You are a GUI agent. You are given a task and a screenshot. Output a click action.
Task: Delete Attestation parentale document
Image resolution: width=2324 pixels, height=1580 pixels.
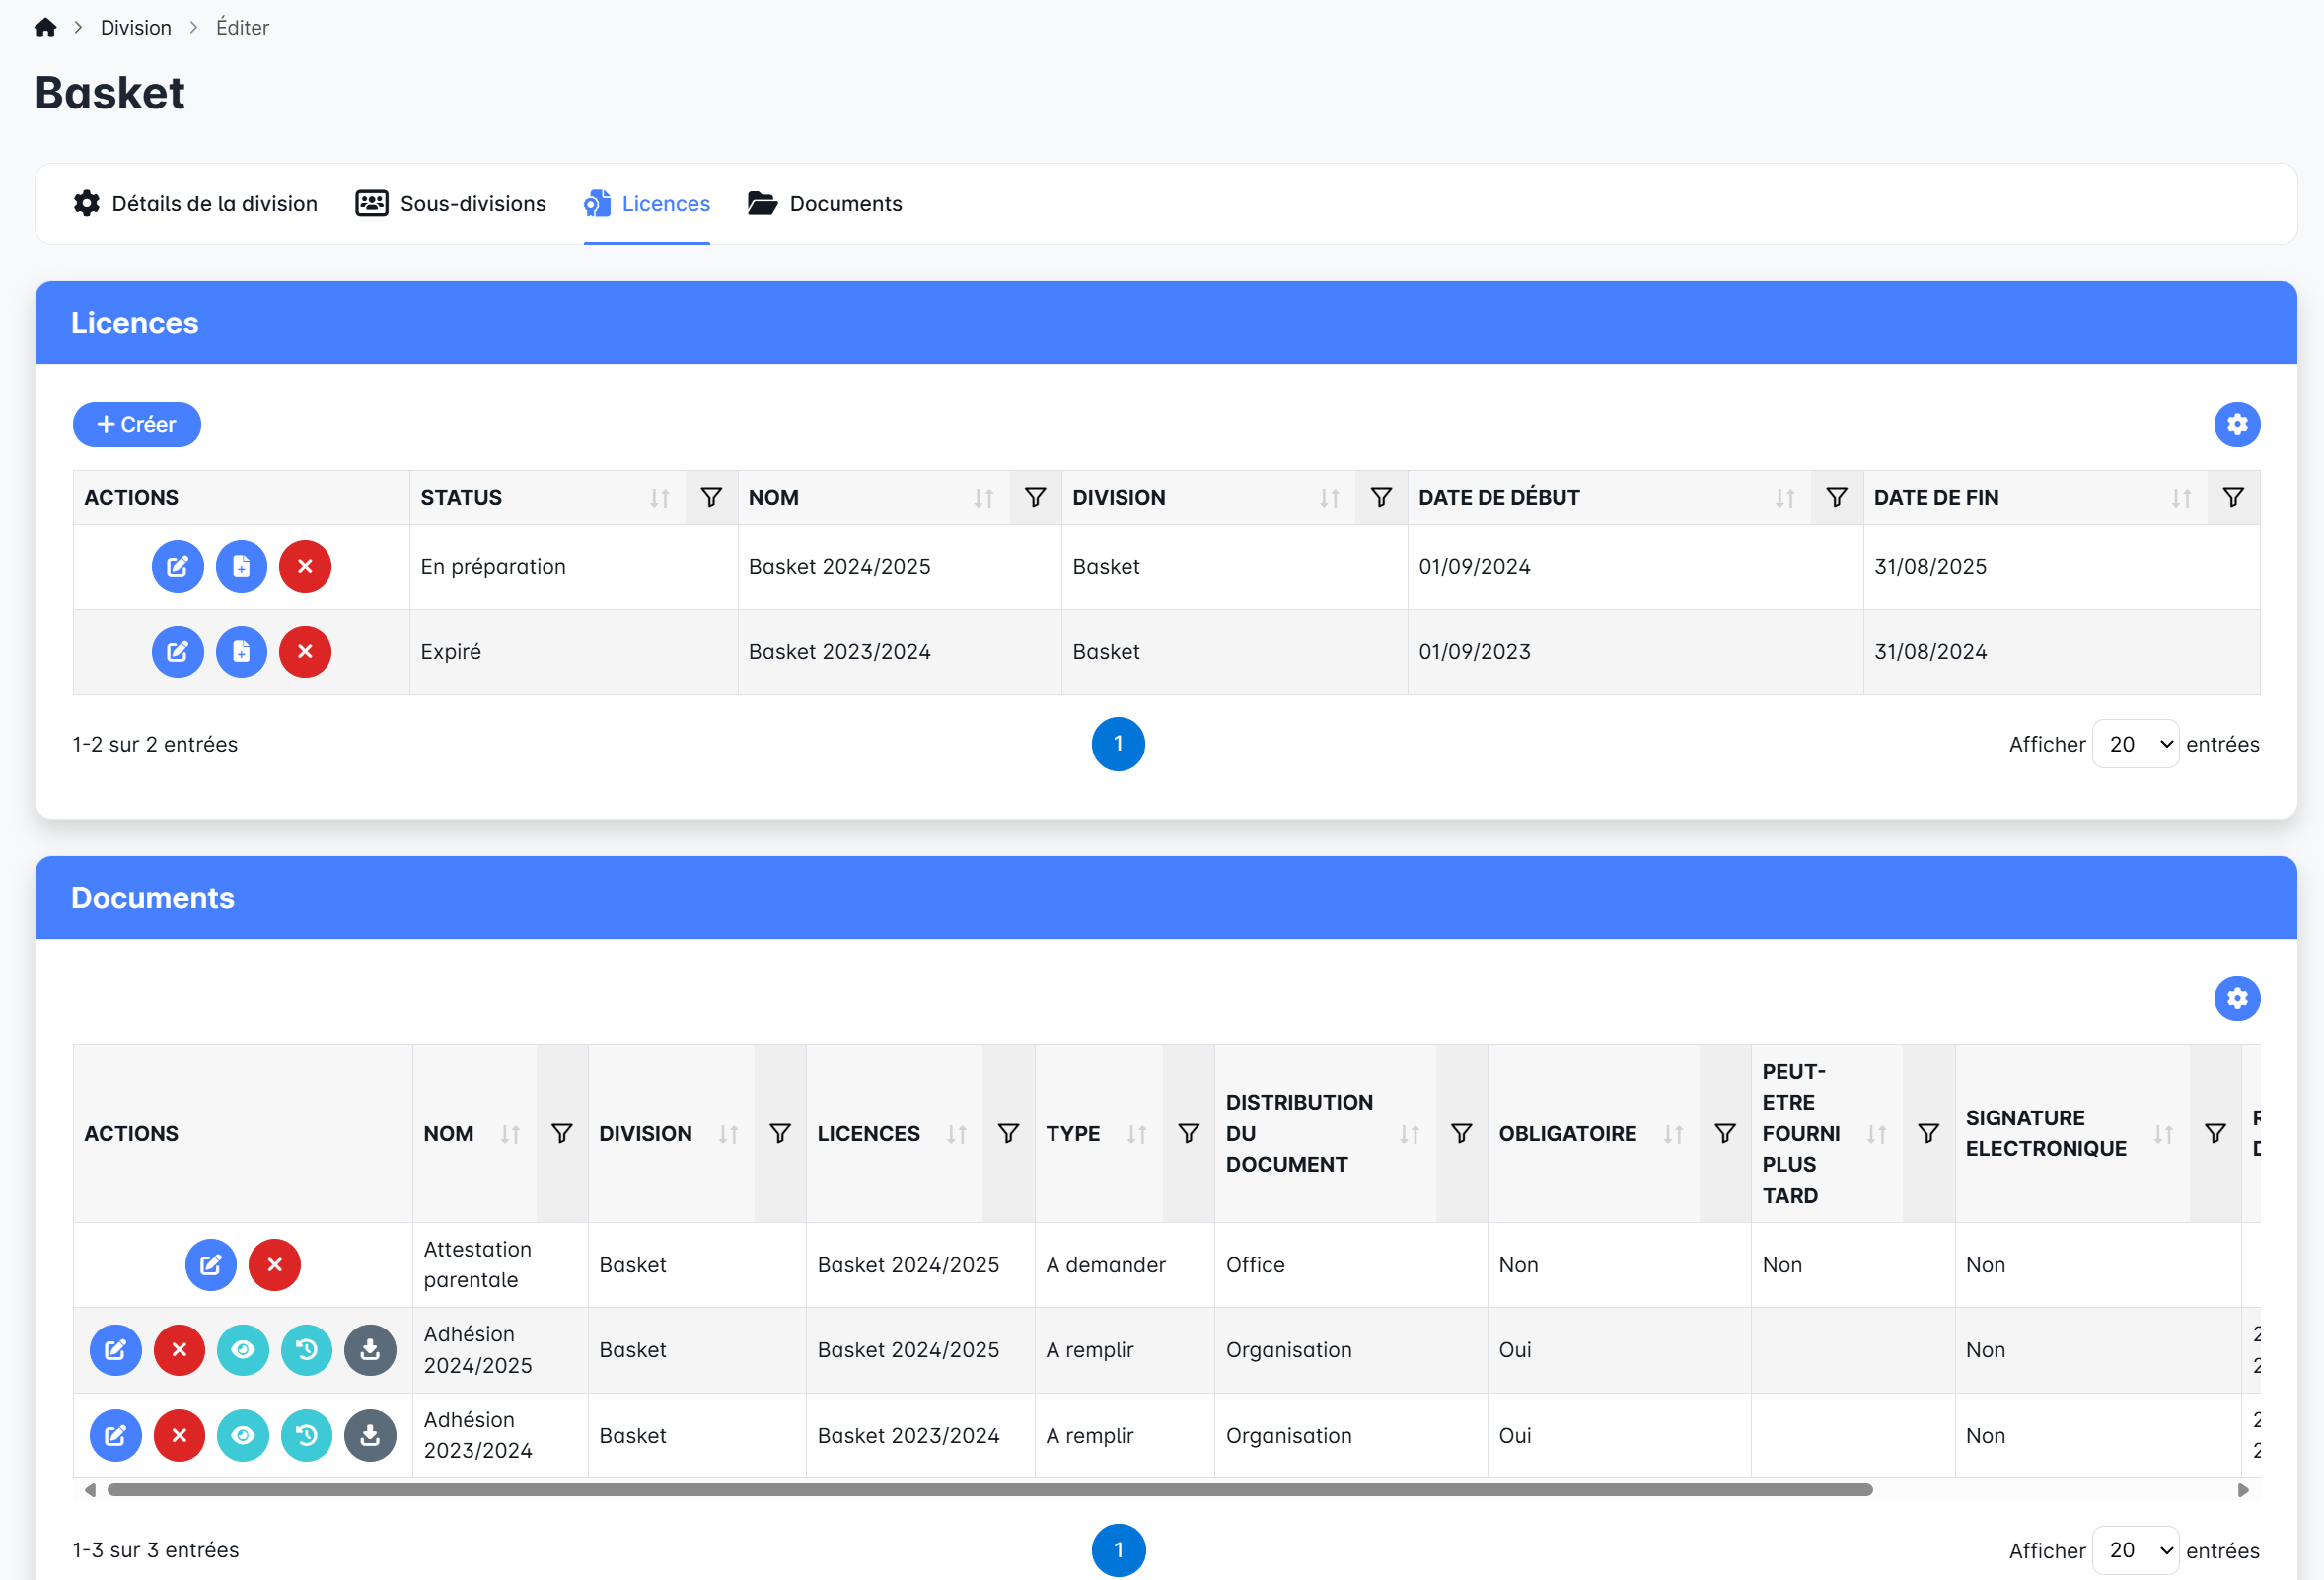274,1265
